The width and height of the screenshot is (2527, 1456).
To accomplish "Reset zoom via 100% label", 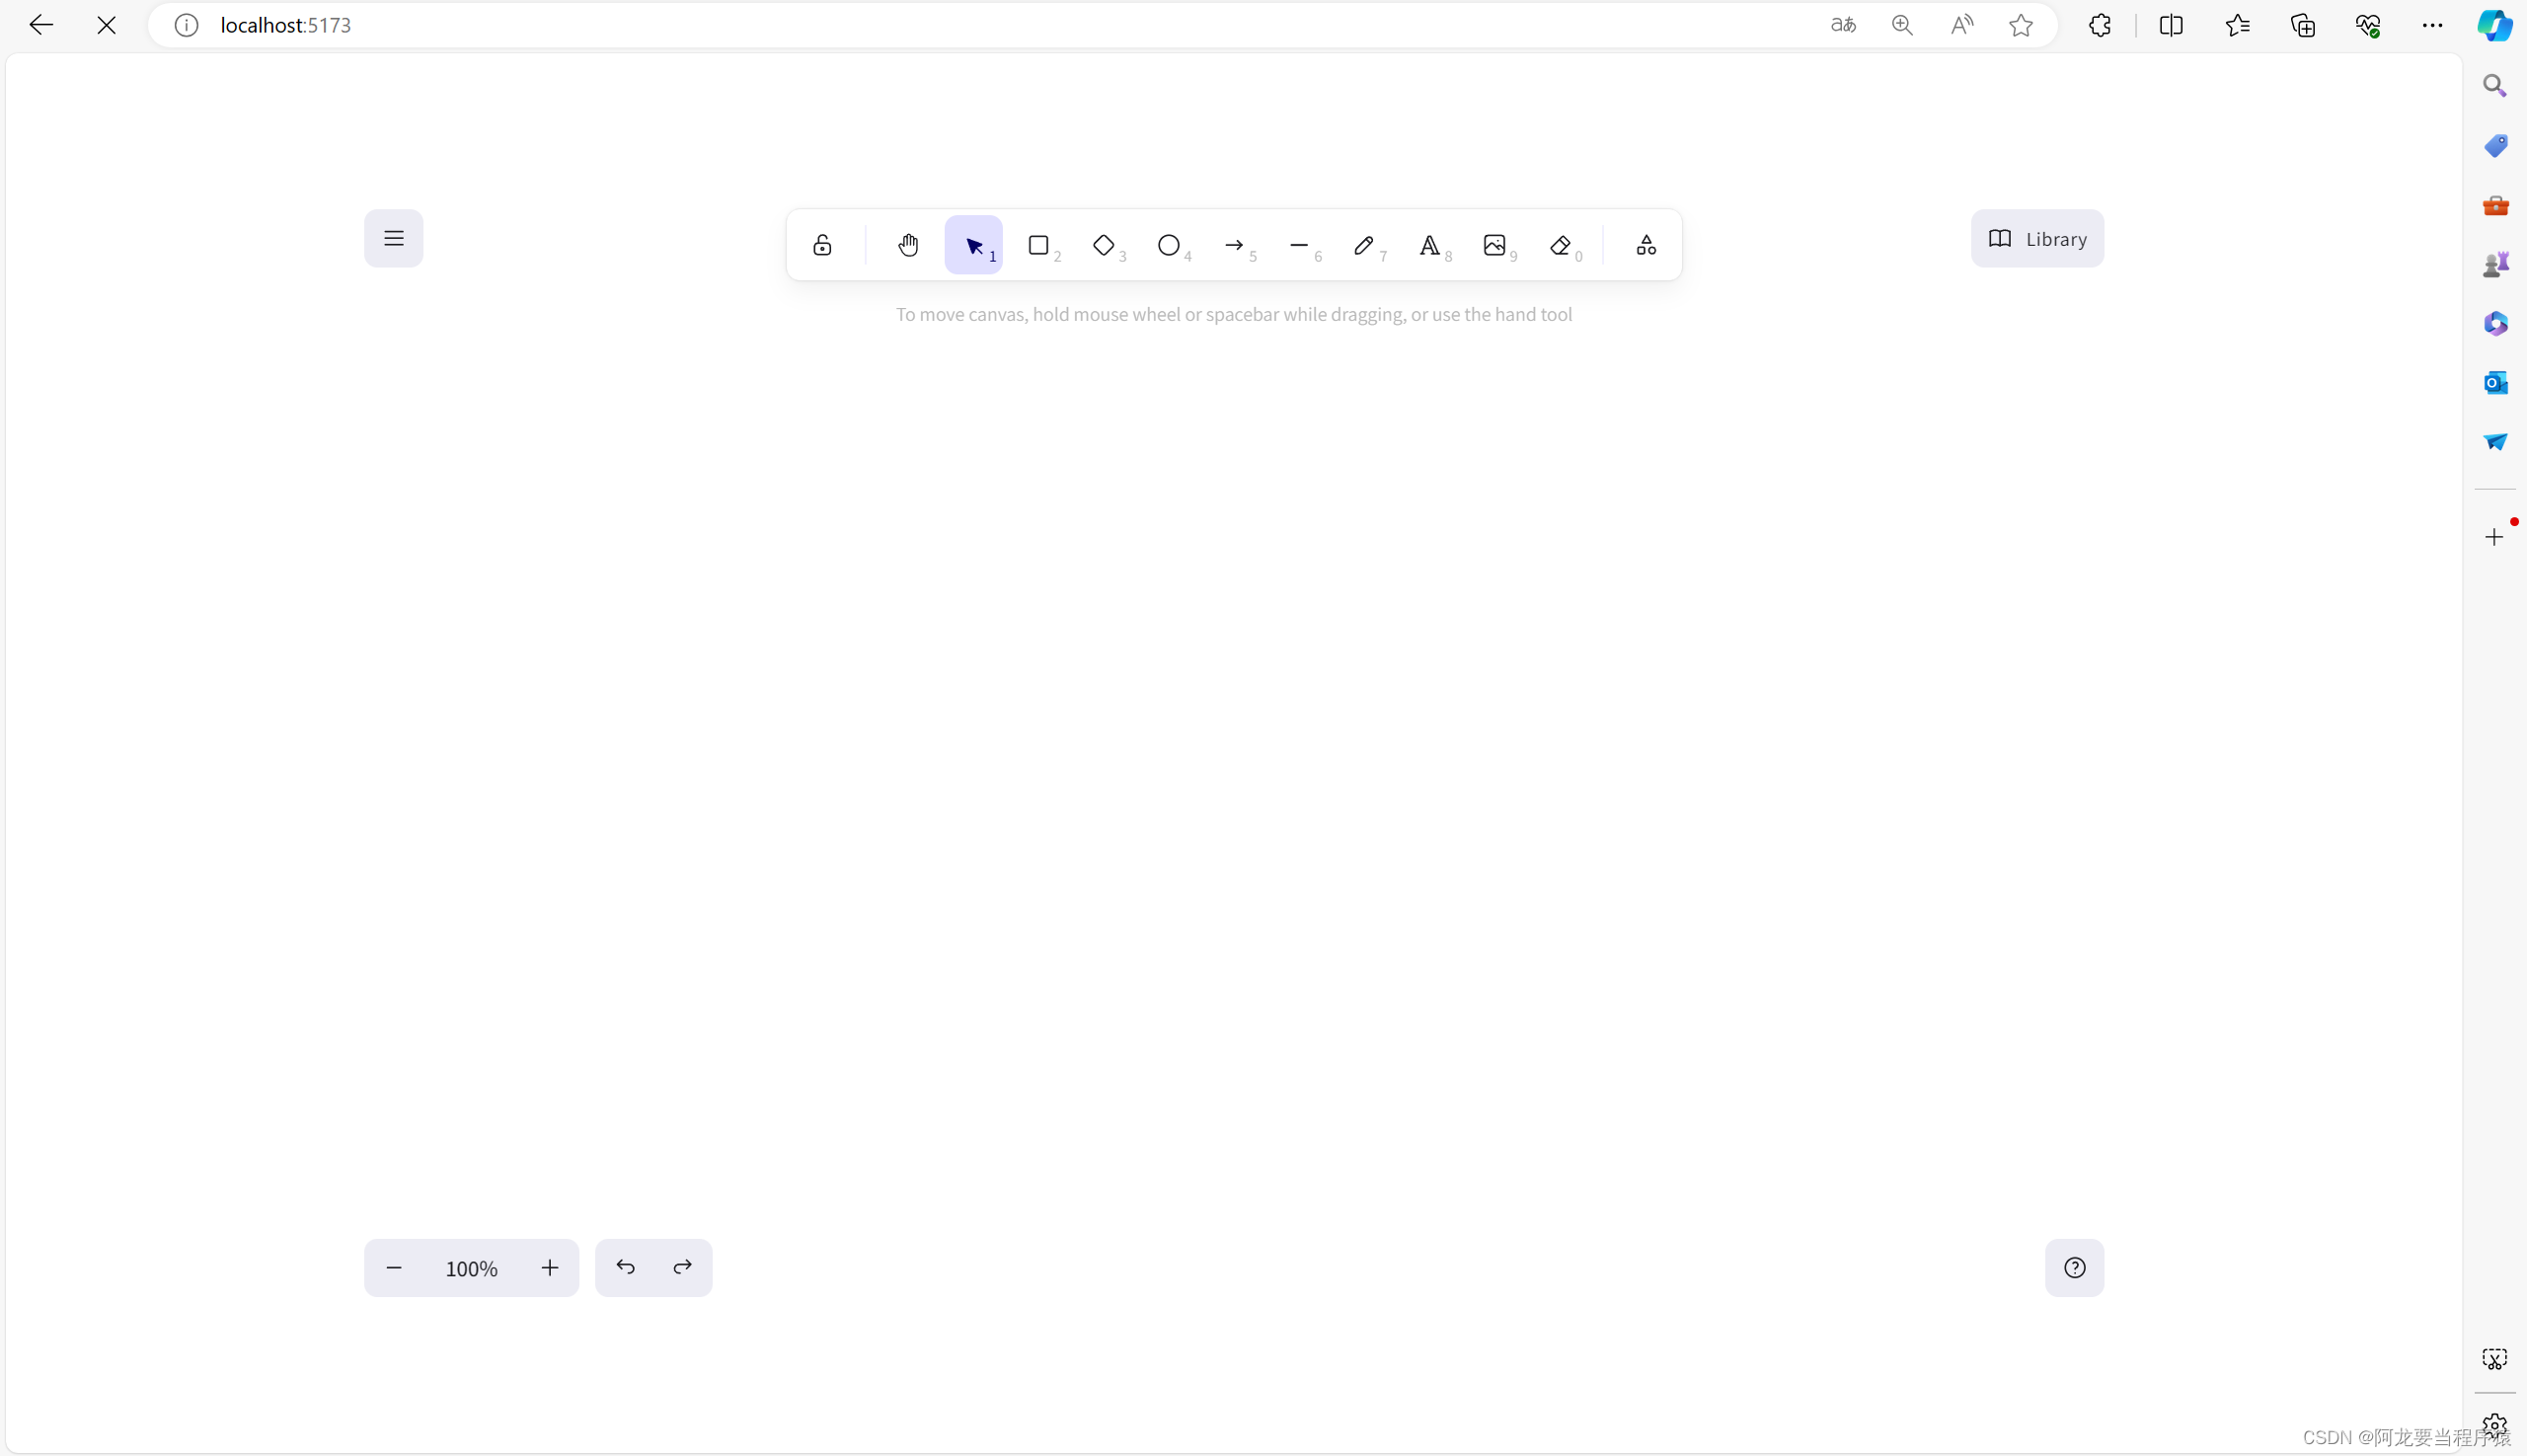I will coord(471,1268).
